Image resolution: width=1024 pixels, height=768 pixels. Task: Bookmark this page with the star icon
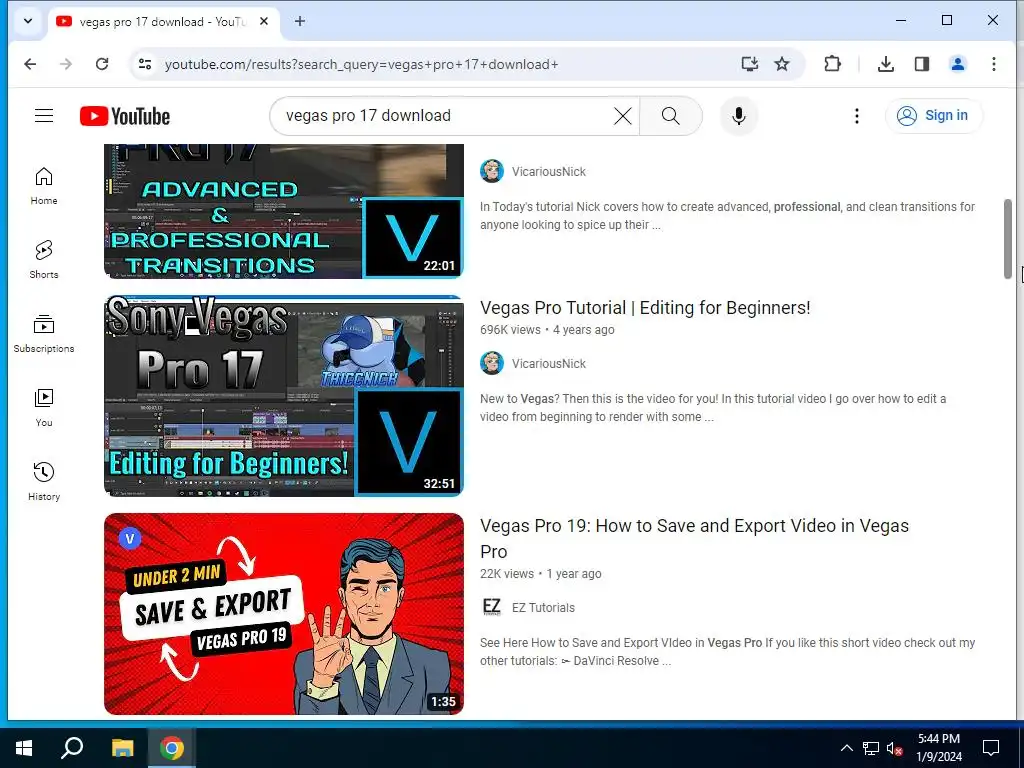coord(782,64)
